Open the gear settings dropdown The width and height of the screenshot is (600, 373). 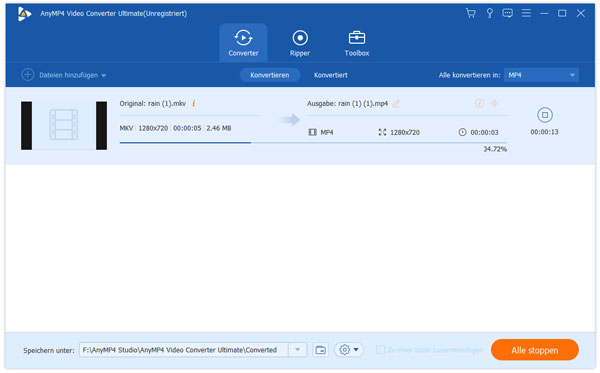[349, 350]
